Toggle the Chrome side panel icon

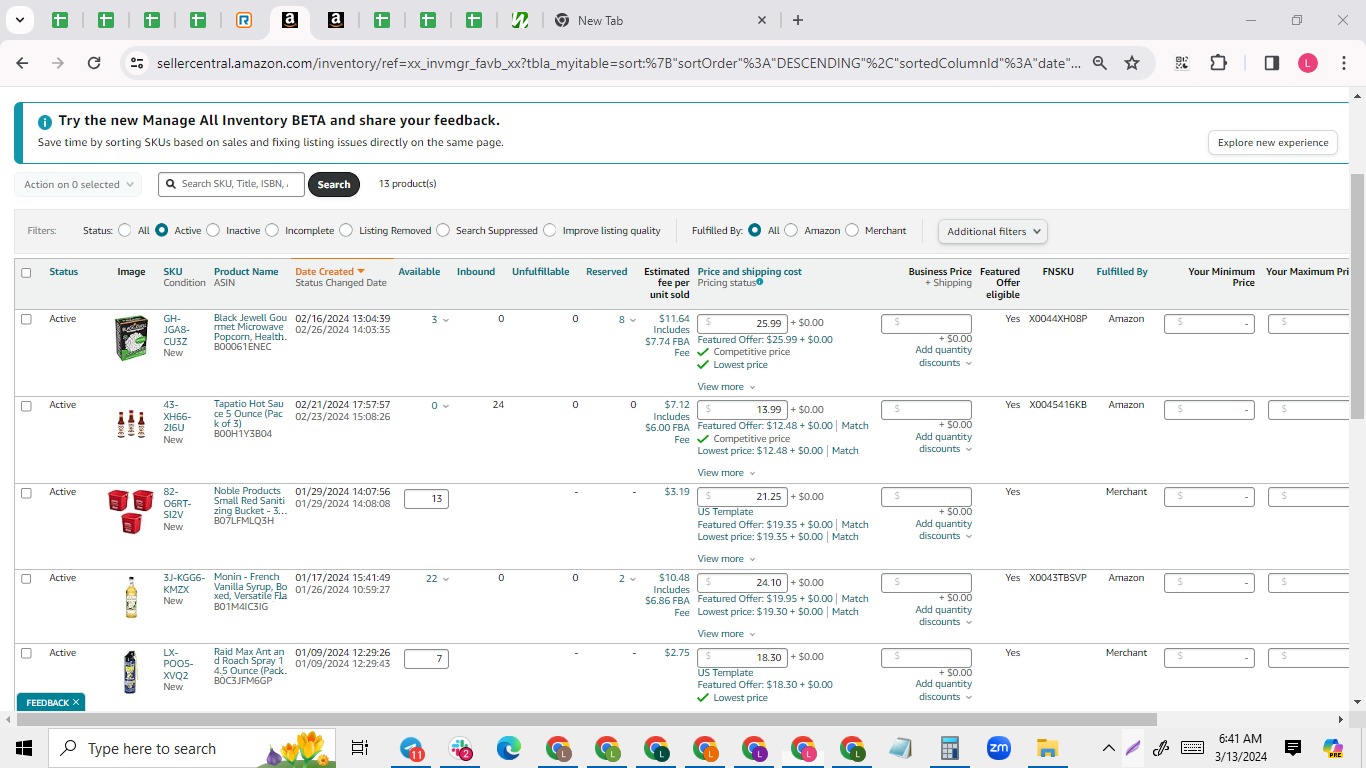tap(1272, 63)
